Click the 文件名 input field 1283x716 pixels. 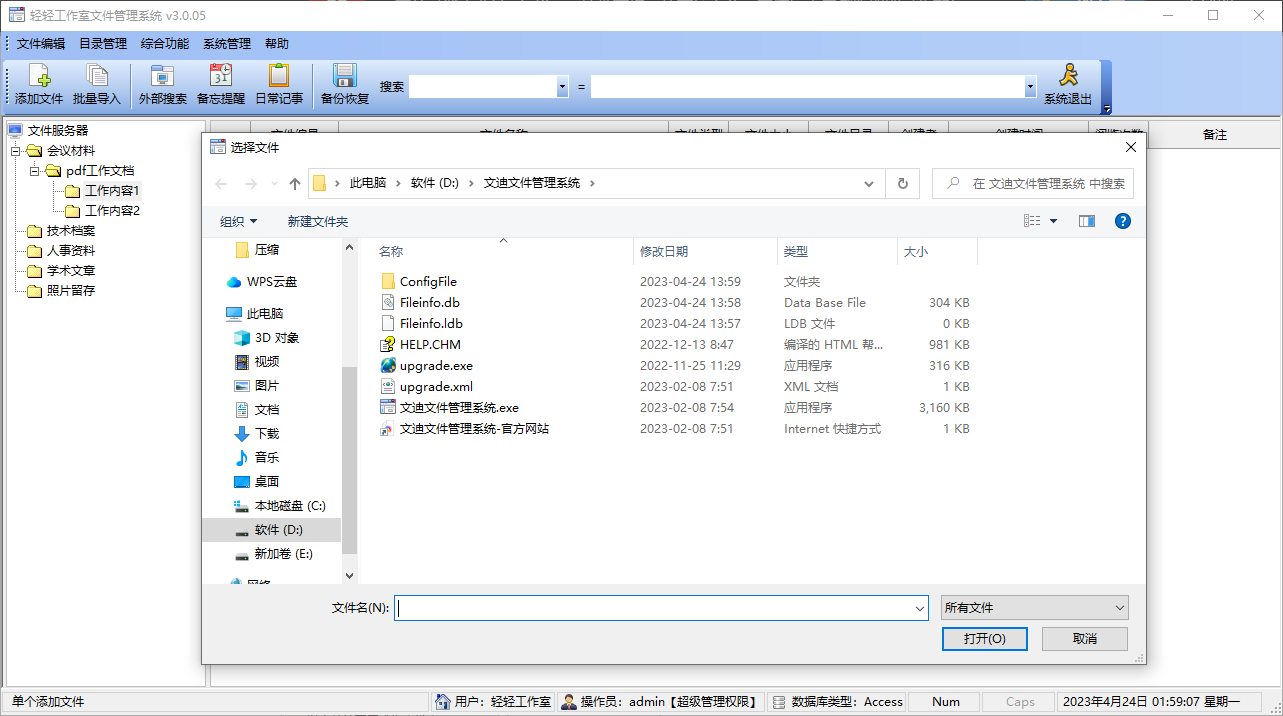(661, 608)
